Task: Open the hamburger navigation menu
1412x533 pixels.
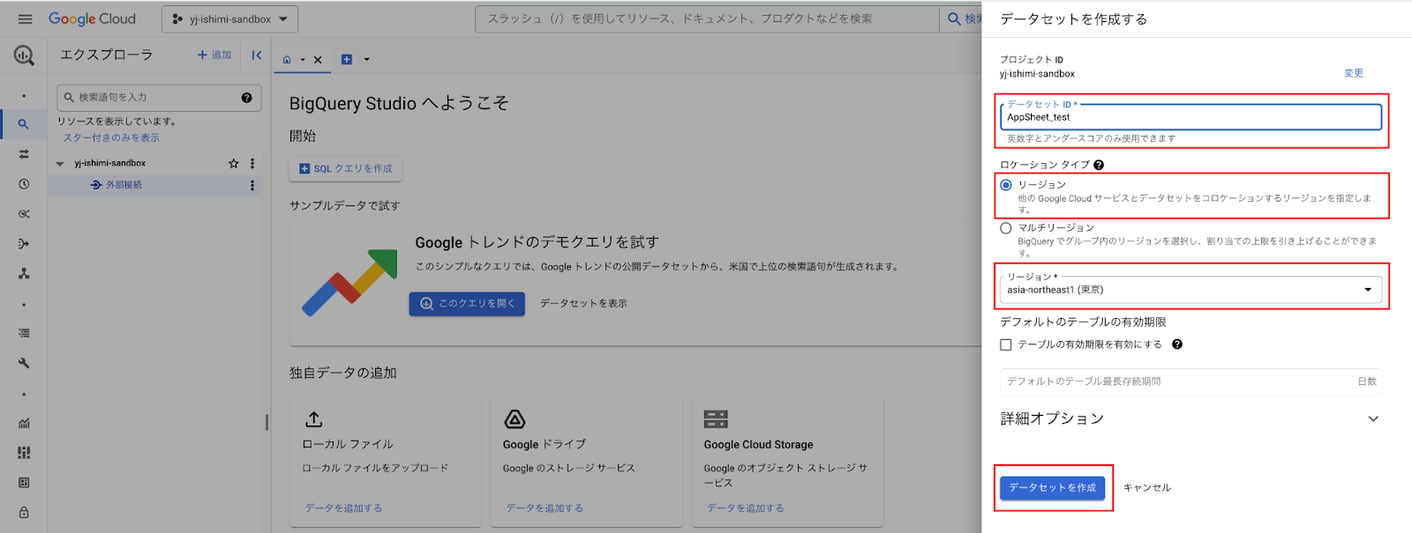Action: tap(25, 19)
